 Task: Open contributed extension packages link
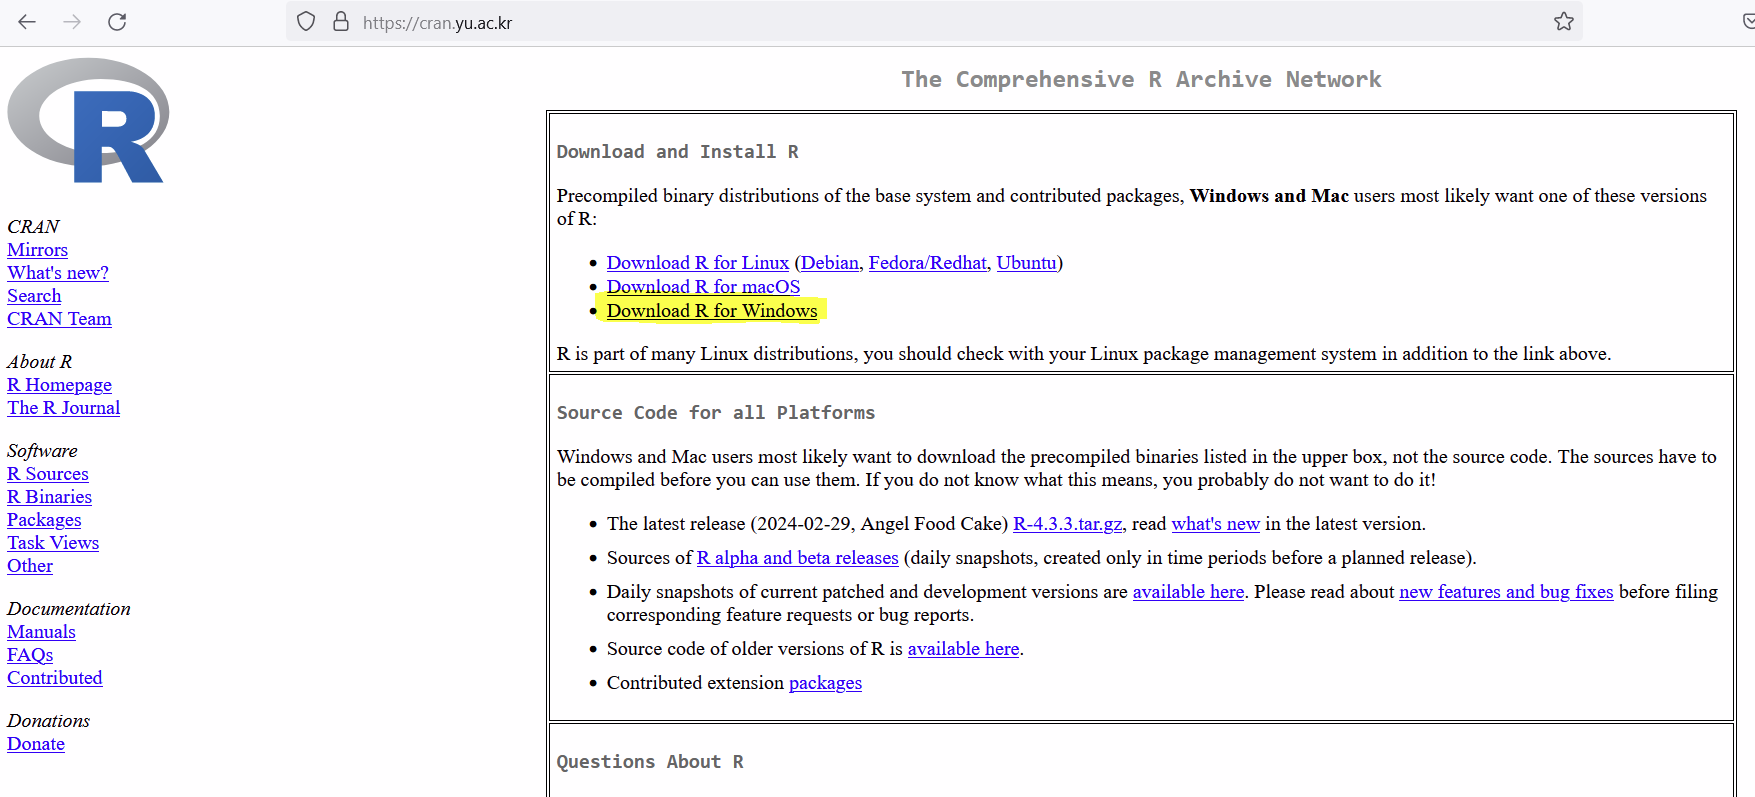coord(825,683)
